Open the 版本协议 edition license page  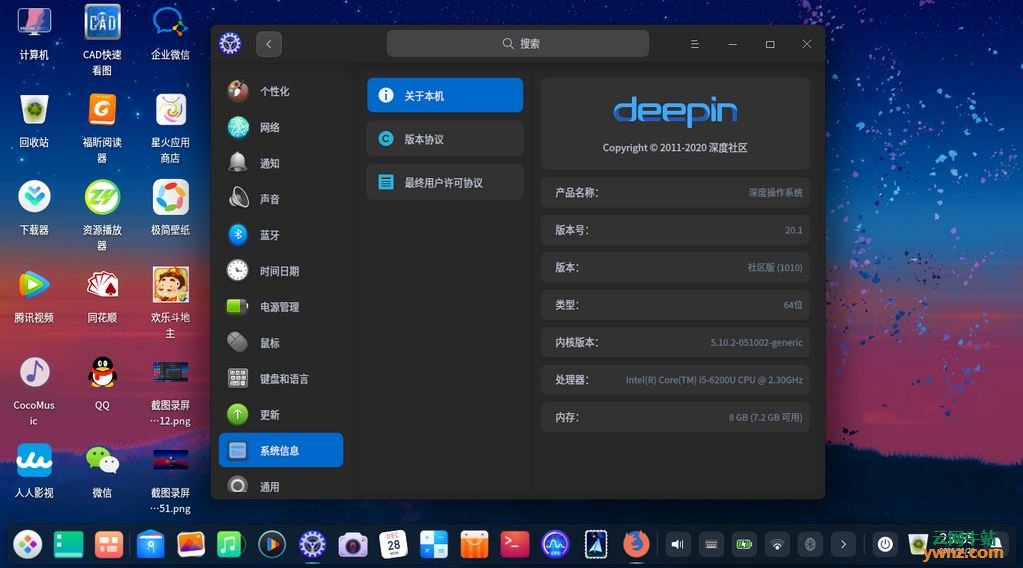tap(445, 139)
